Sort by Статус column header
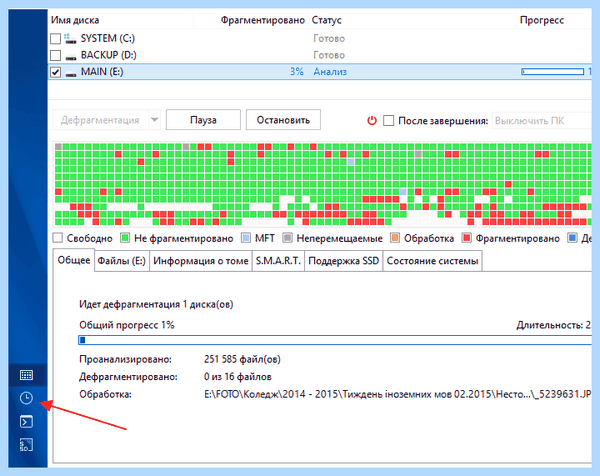600x476 pixels. (x=326, y=20)
